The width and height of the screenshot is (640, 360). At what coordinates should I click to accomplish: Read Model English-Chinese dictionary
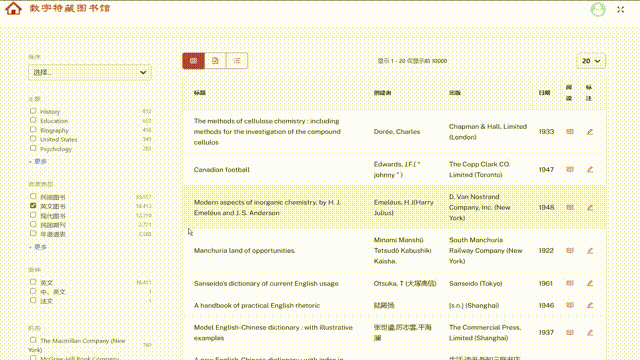pyautogui.click(x=570, y=332)
